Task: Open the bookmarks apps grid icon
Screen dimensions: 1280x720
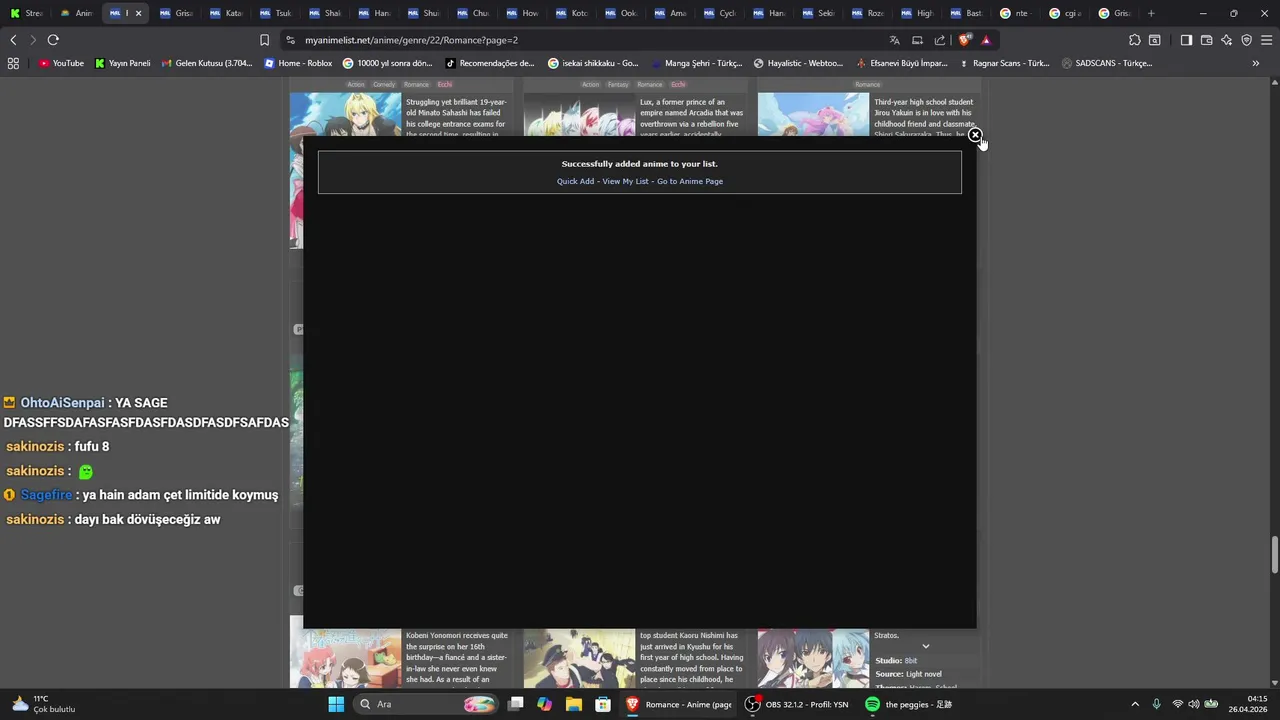Action: [13, 63]
